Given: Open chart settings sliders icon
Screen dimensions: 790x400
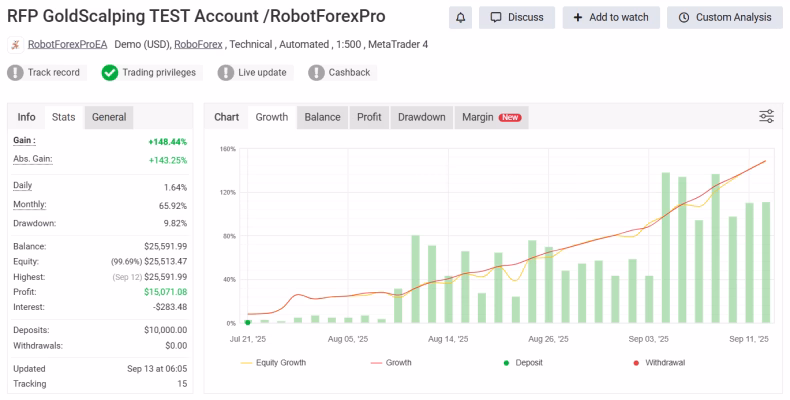Looking at the screenshot, I should pos(766,116).
